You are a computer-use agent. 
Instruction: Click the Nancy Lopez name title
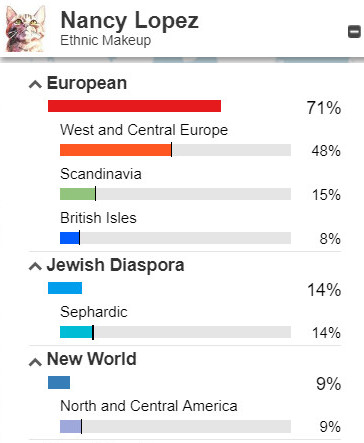click(x=130, y=21)
